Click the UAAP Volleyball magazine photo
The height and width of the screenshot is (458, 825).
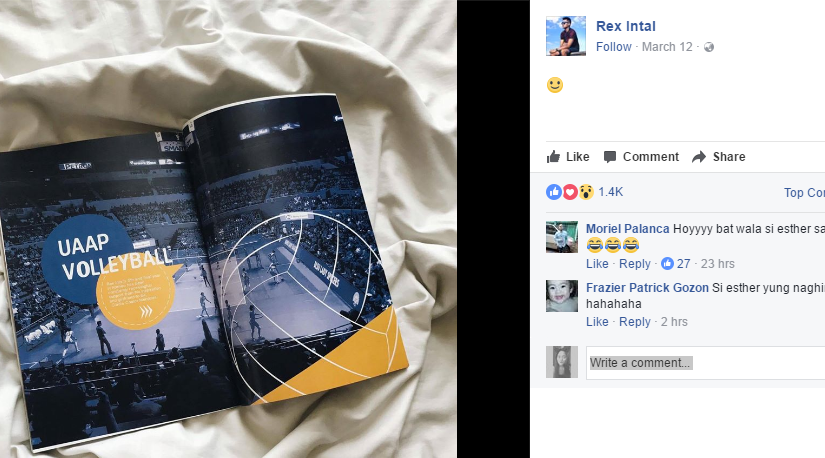pyautogui.click(x=228, y=229)
